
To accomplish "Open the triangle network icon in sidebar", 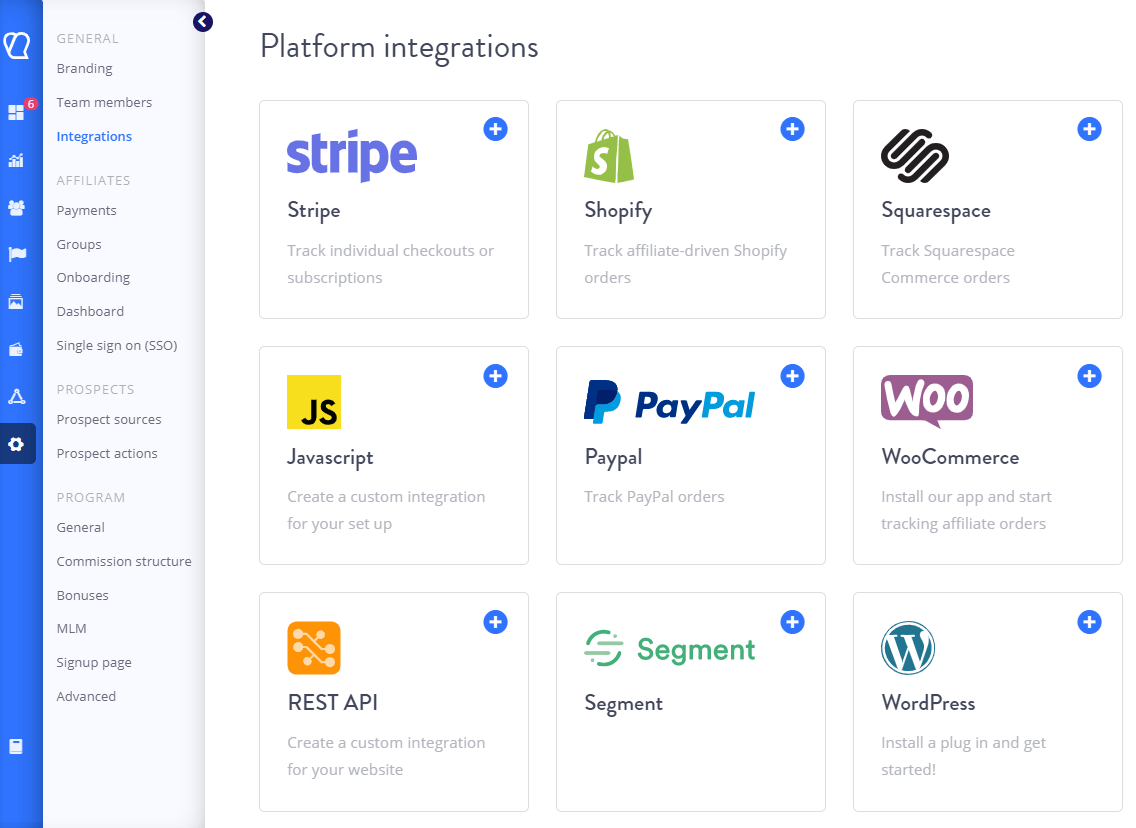I will point(17,397).
